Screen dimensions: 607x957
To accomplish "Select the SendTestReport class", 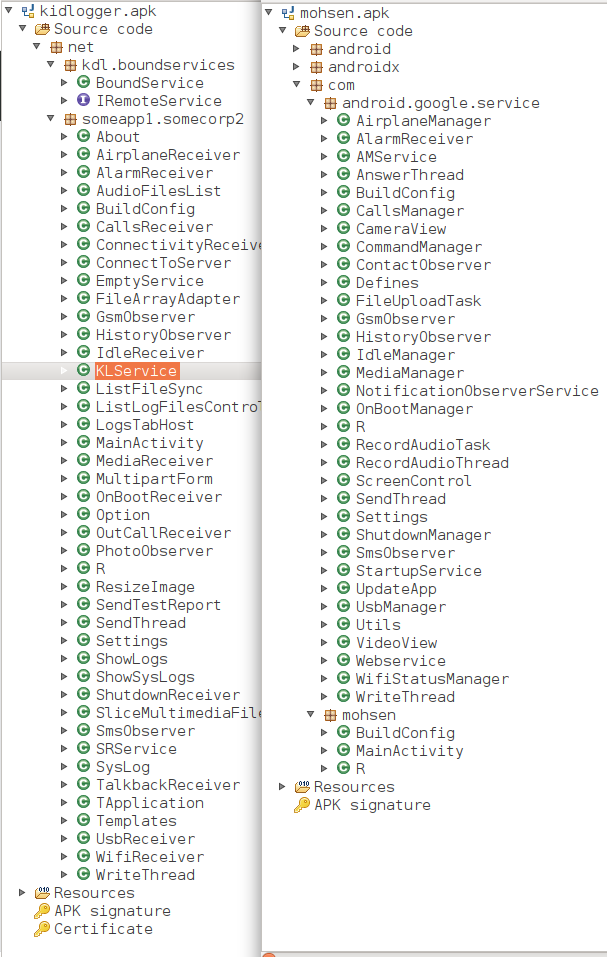I will pos(159,605).
